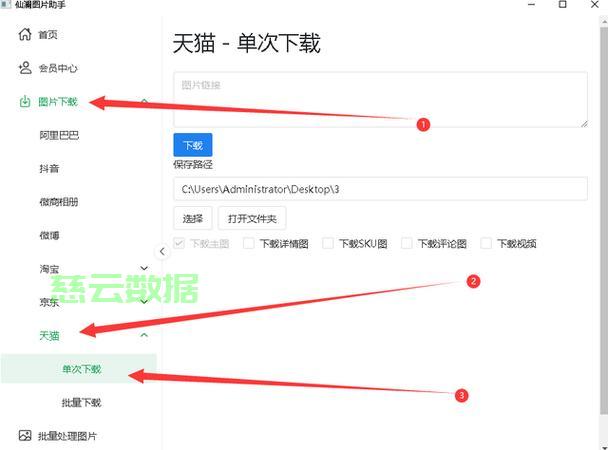This screenshot has width=608, height=450.
Task: Click the 首页 home icon
Action: click(25, 35)
